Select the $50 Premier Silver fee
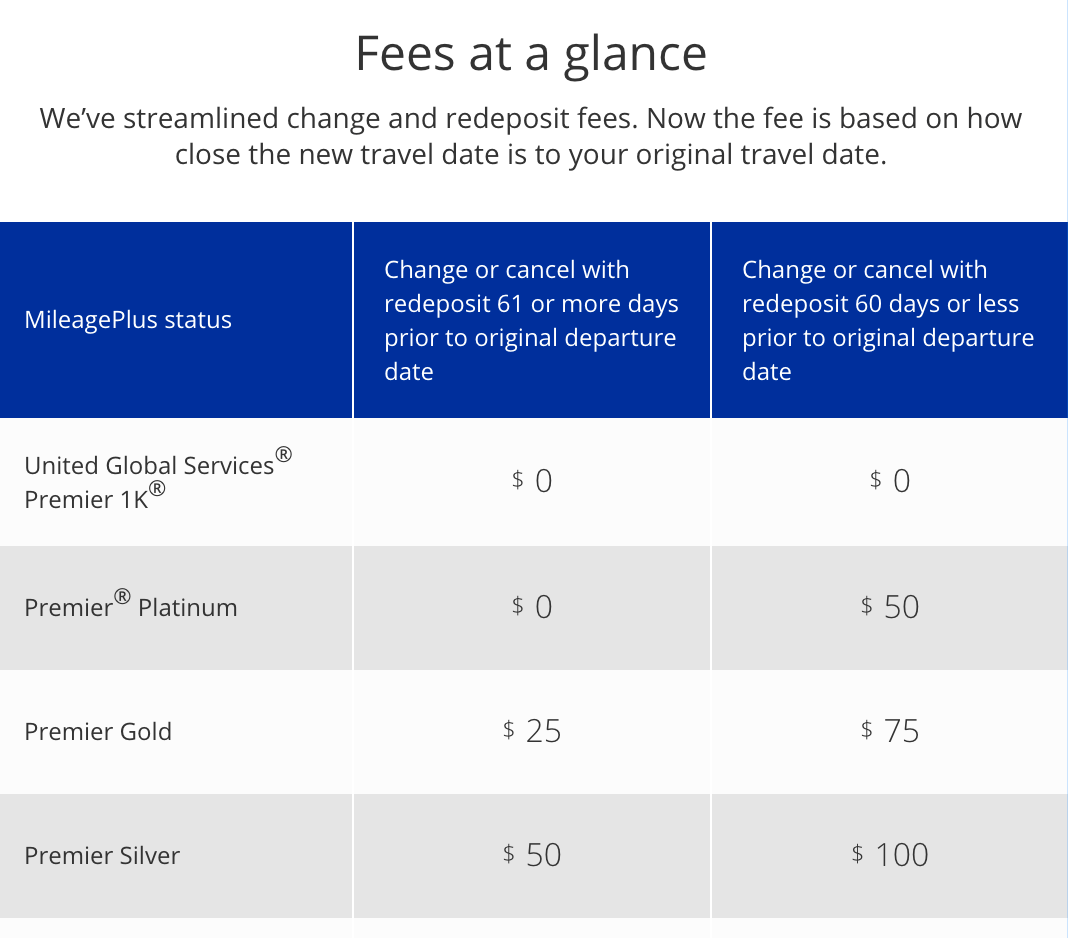The image size is (1068, 938). click(532, 855)
